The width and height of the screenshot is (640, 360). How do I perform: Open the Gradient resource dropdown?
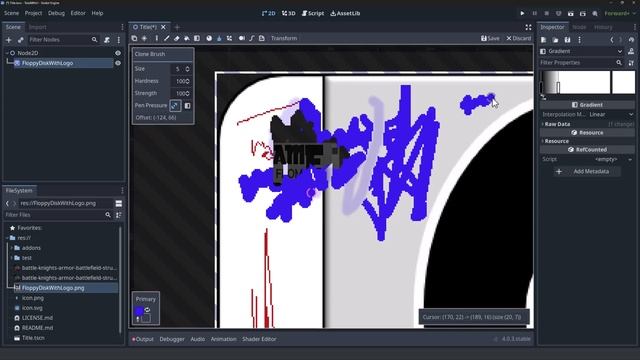581,51
